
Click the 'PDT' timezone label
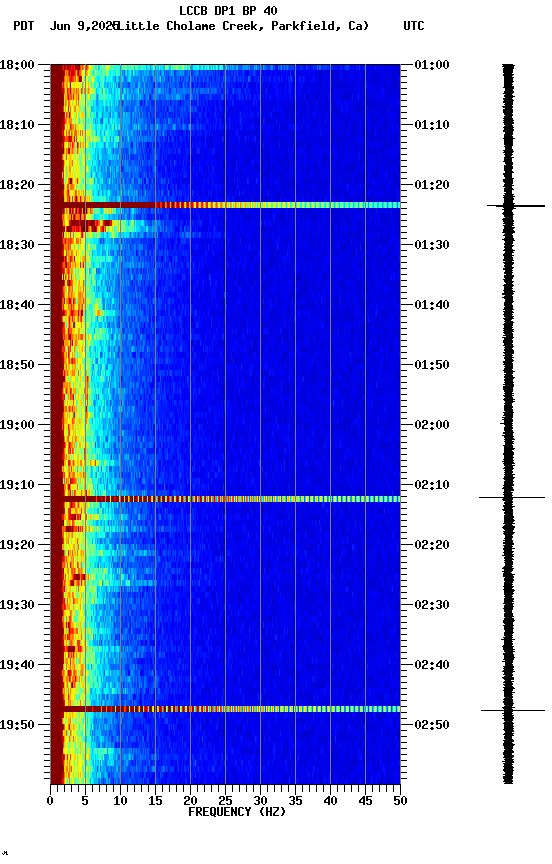point(24,26)
